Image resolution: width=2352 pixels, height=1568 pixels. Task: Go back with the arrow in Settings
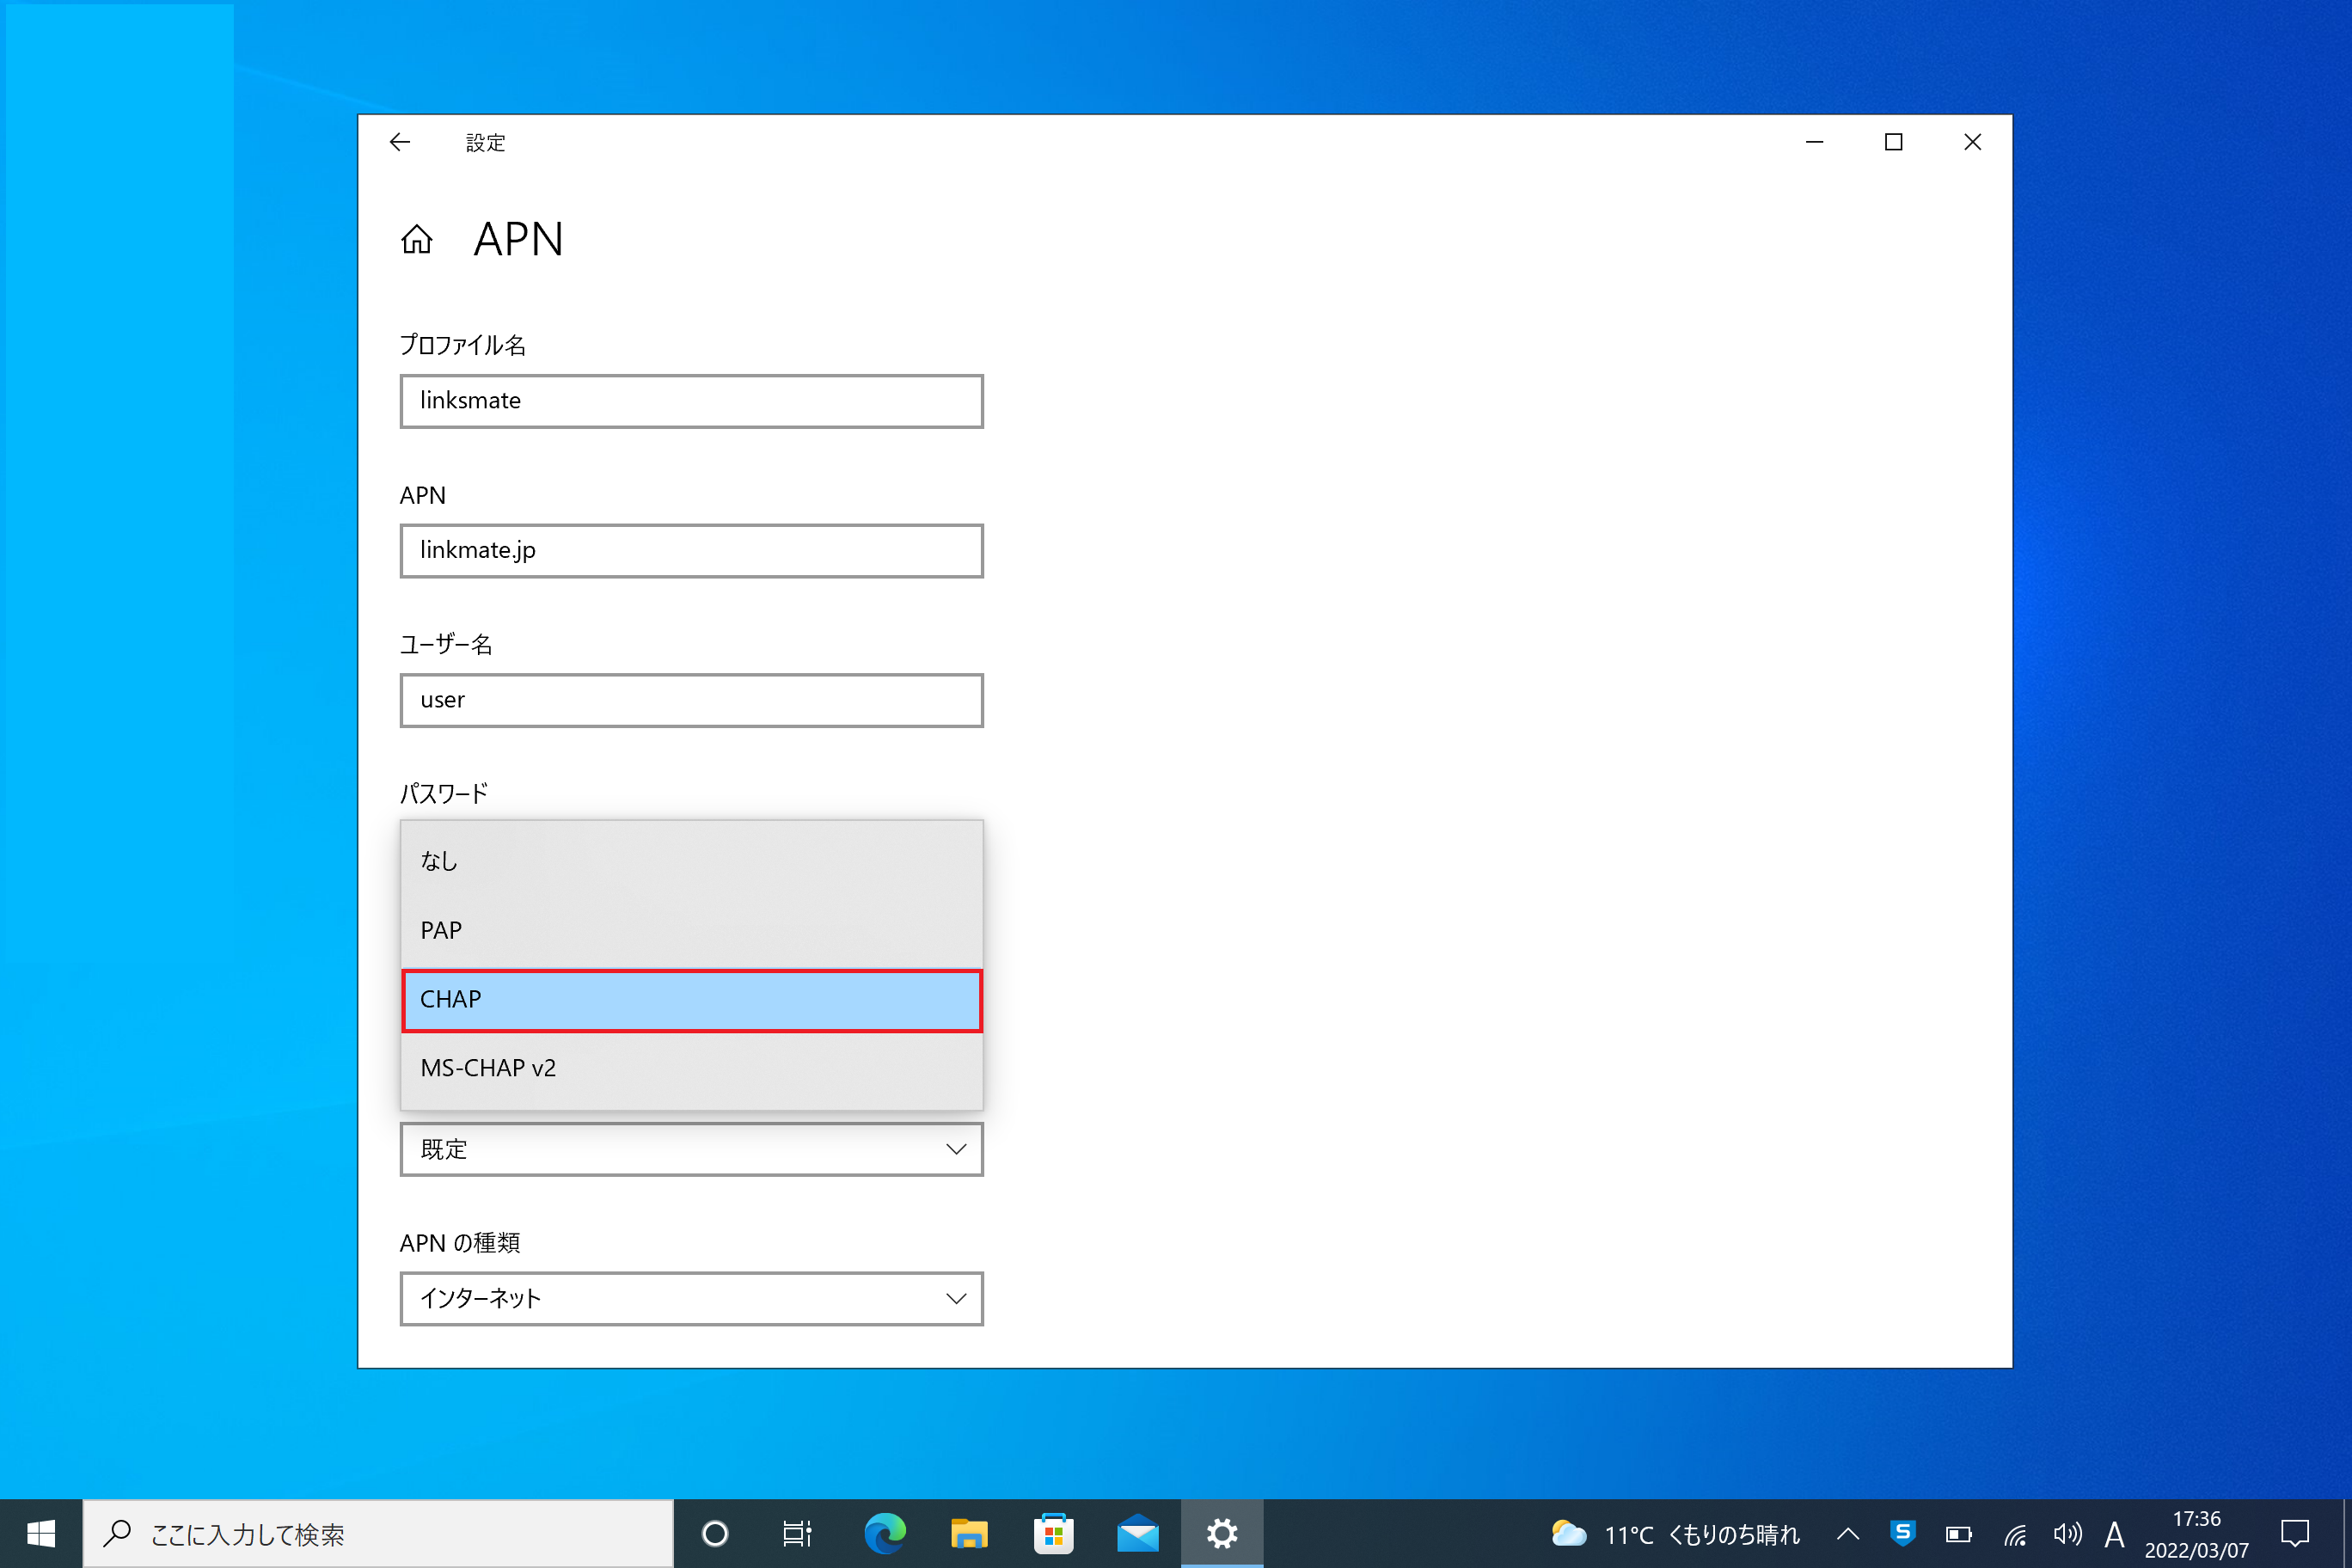400,142
